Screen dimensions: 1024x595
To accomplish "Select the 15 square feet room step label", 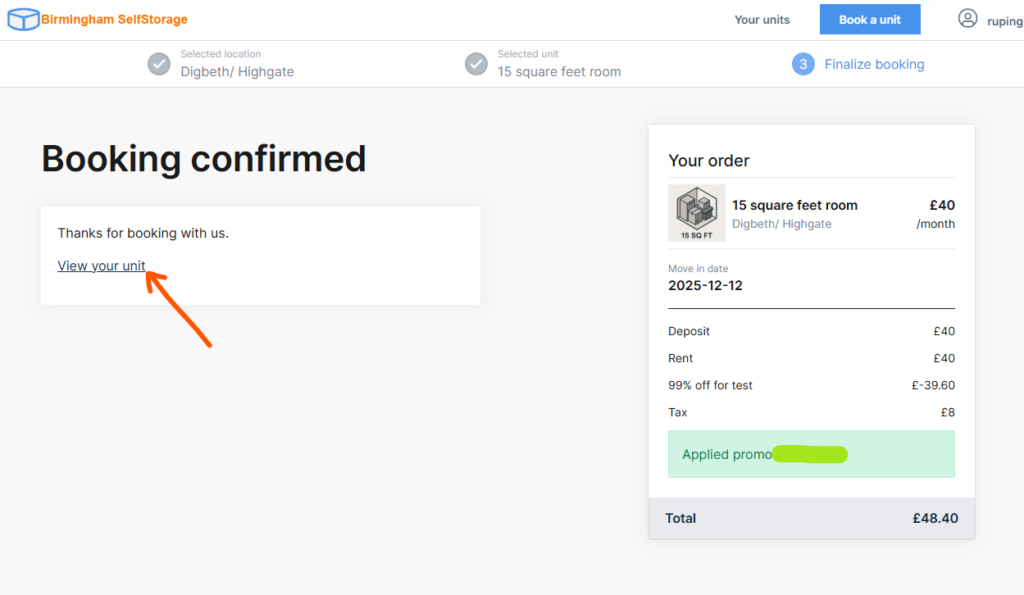I will click(559, 71).
